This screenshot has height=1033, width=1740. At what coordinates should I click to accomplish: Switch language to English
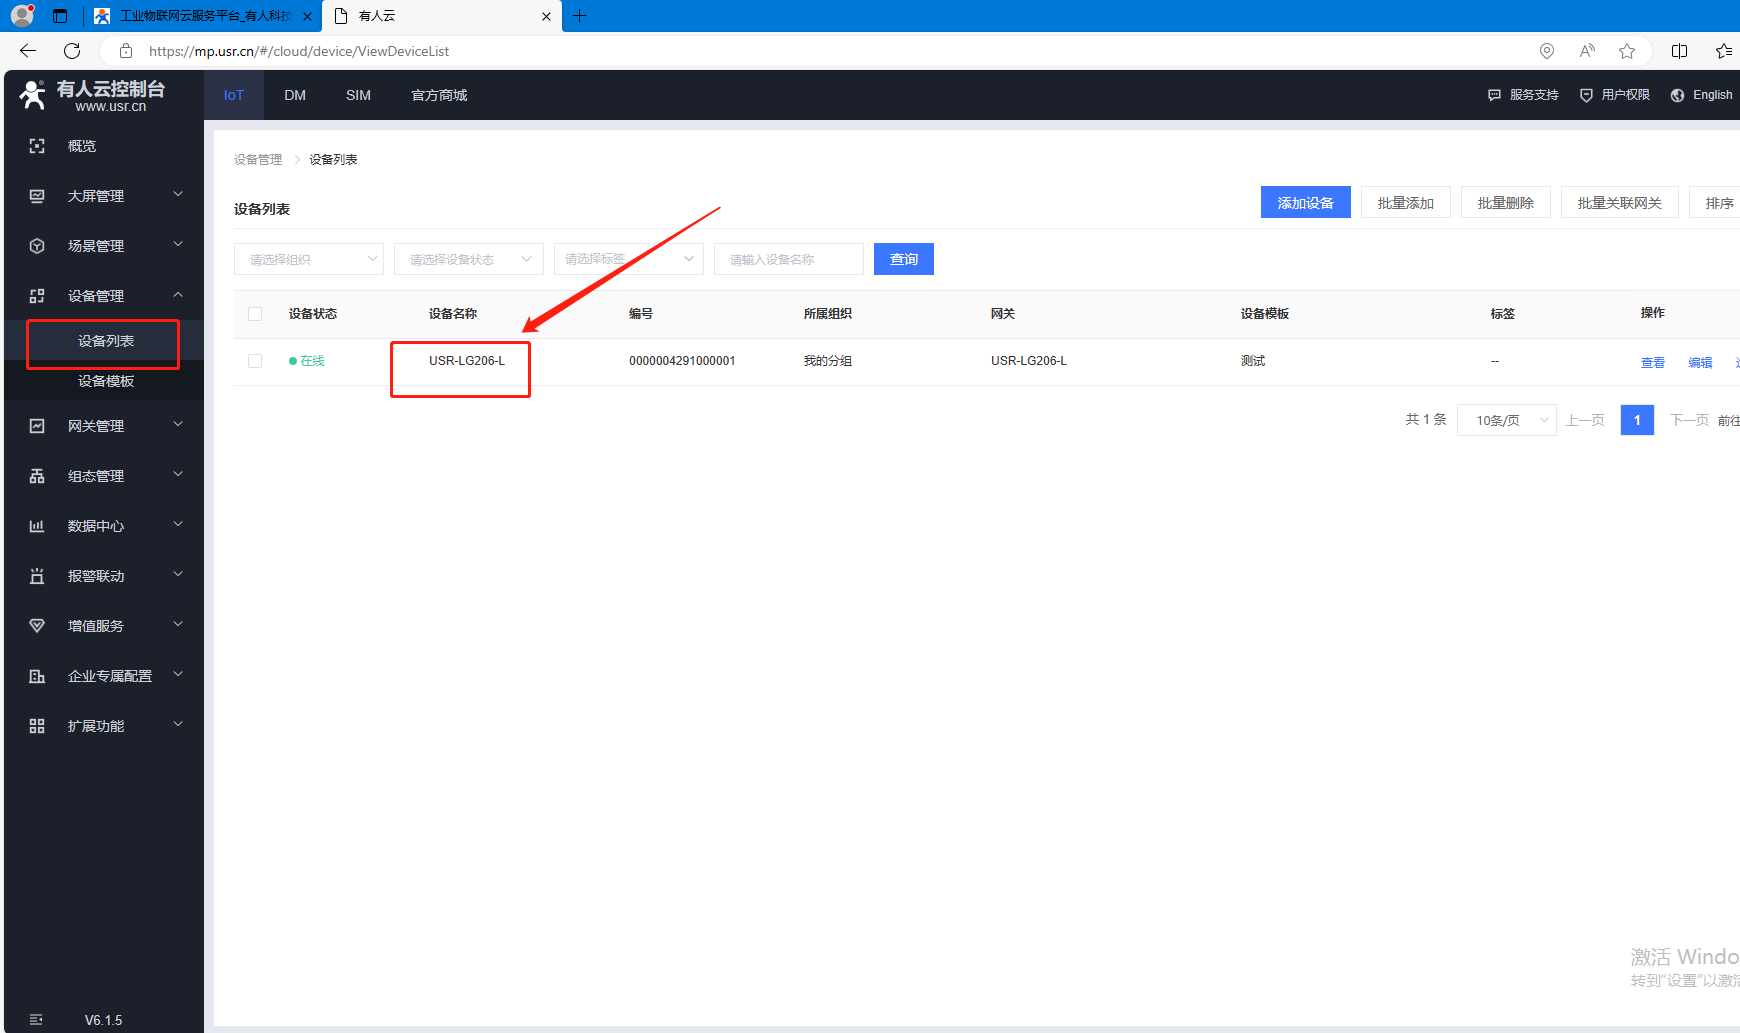click(1701, 95)
